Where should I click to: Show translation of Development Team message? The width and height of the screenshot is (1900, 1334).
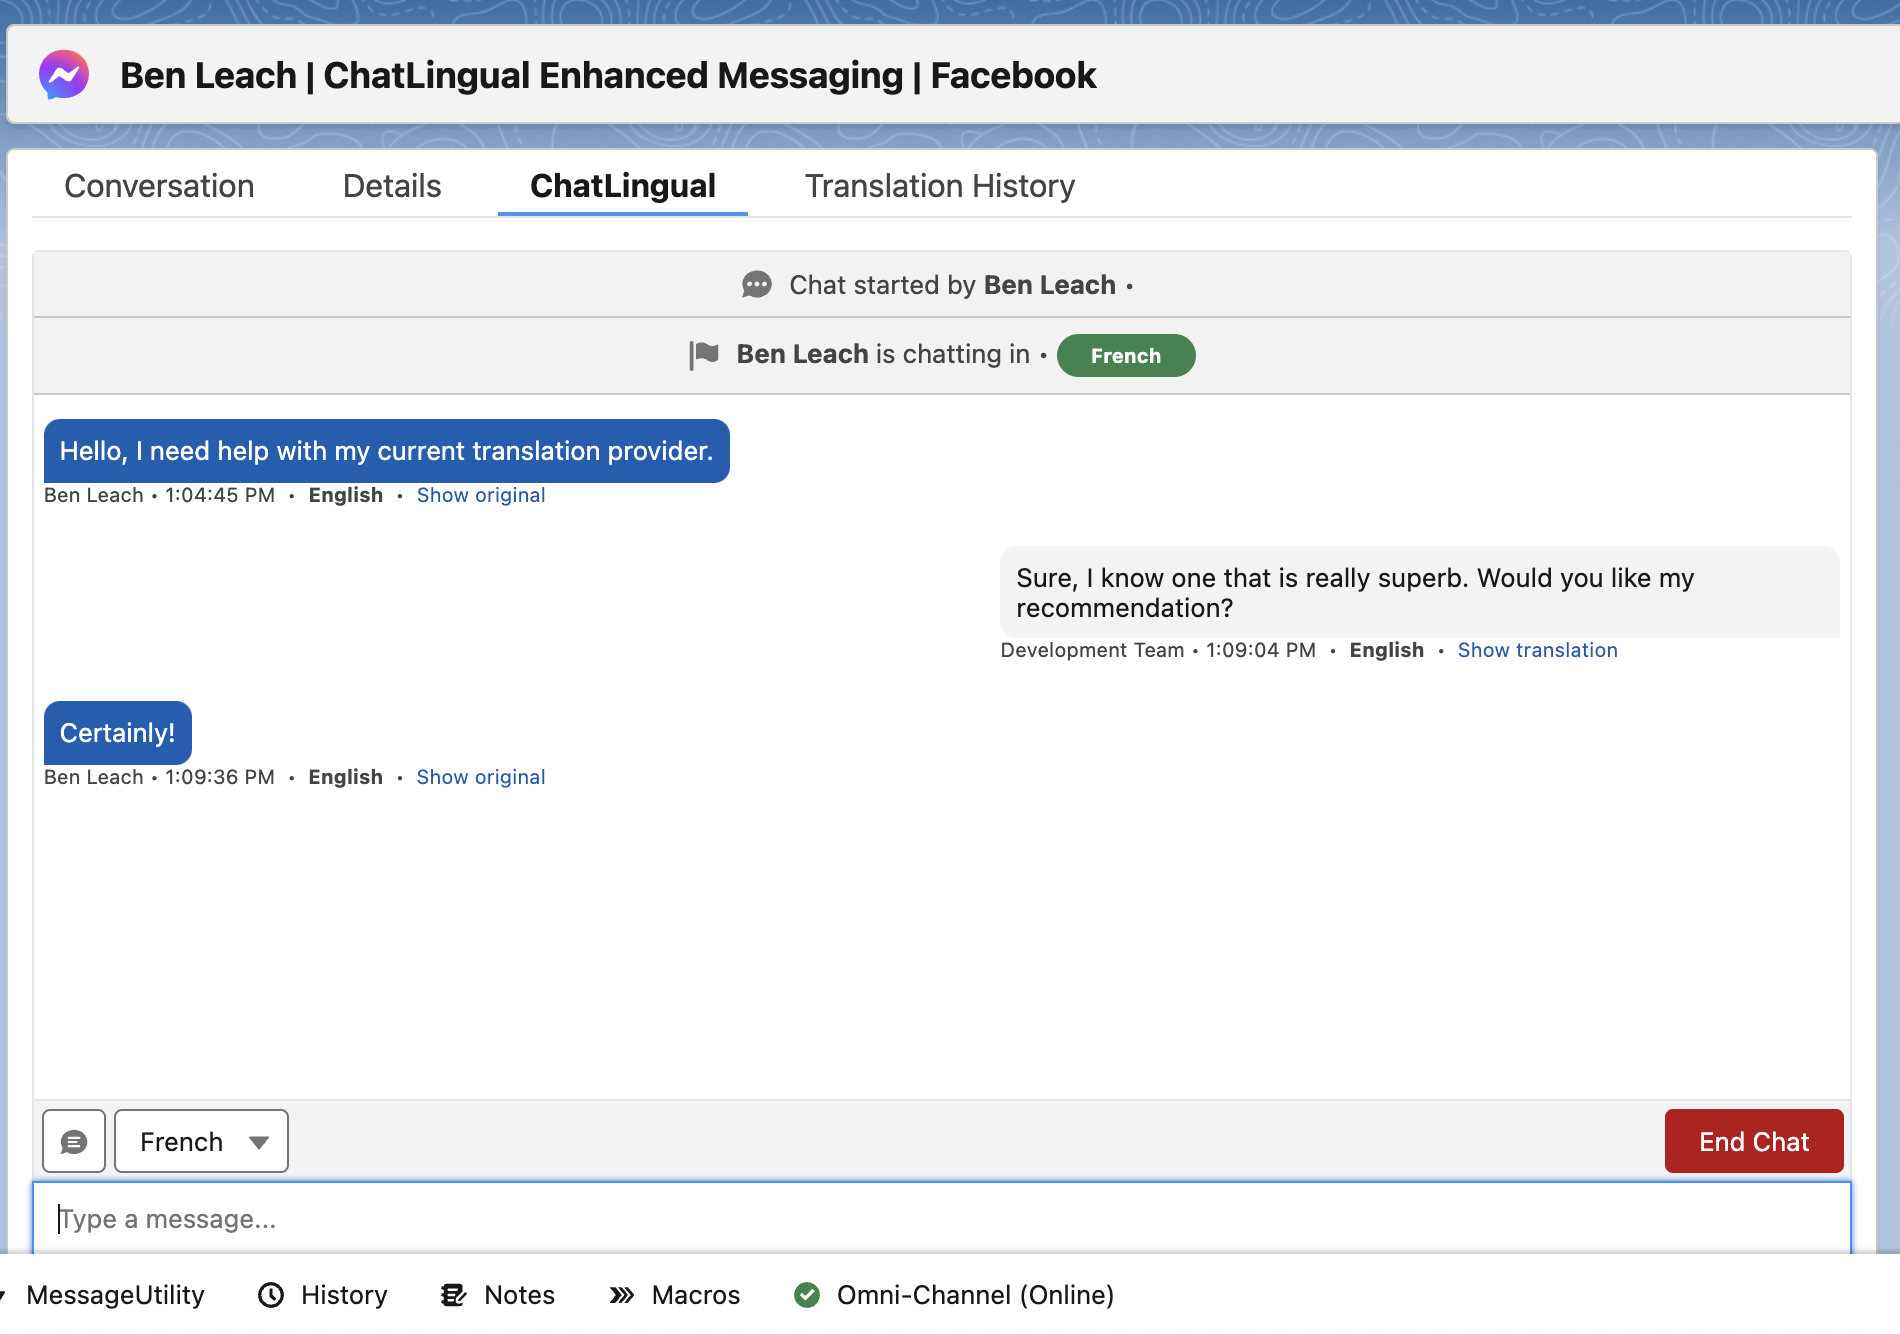(x=1537, y=650)
